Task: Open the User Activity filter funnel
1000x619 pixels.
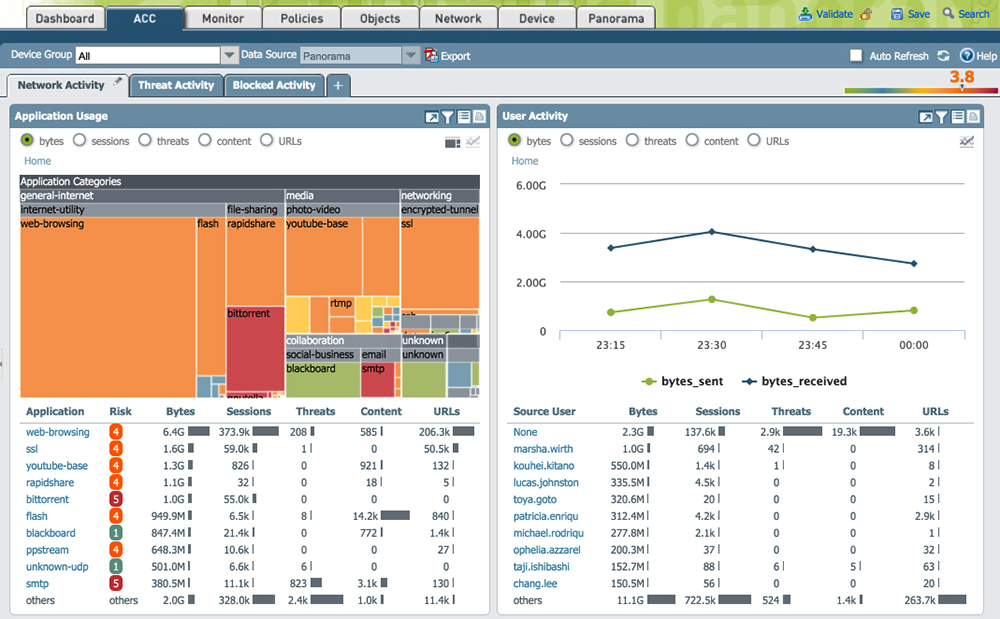Action: [x=941, y=117]
